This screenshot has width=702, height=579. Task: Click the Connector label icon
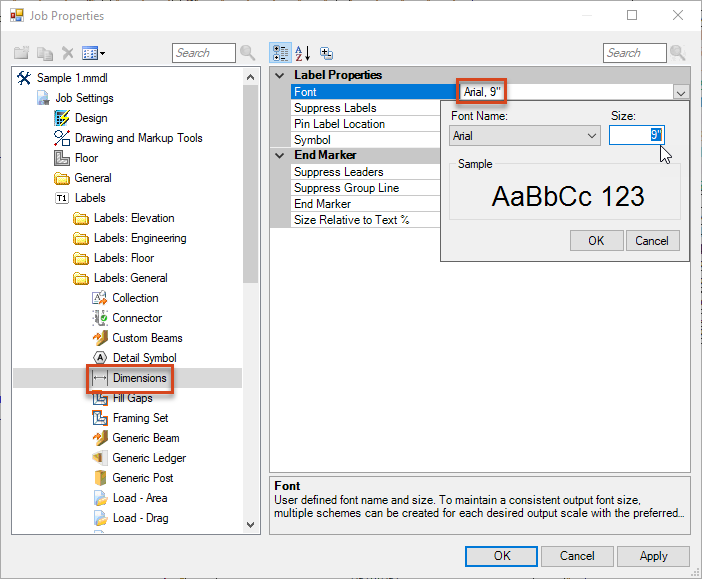coord(99,318)
